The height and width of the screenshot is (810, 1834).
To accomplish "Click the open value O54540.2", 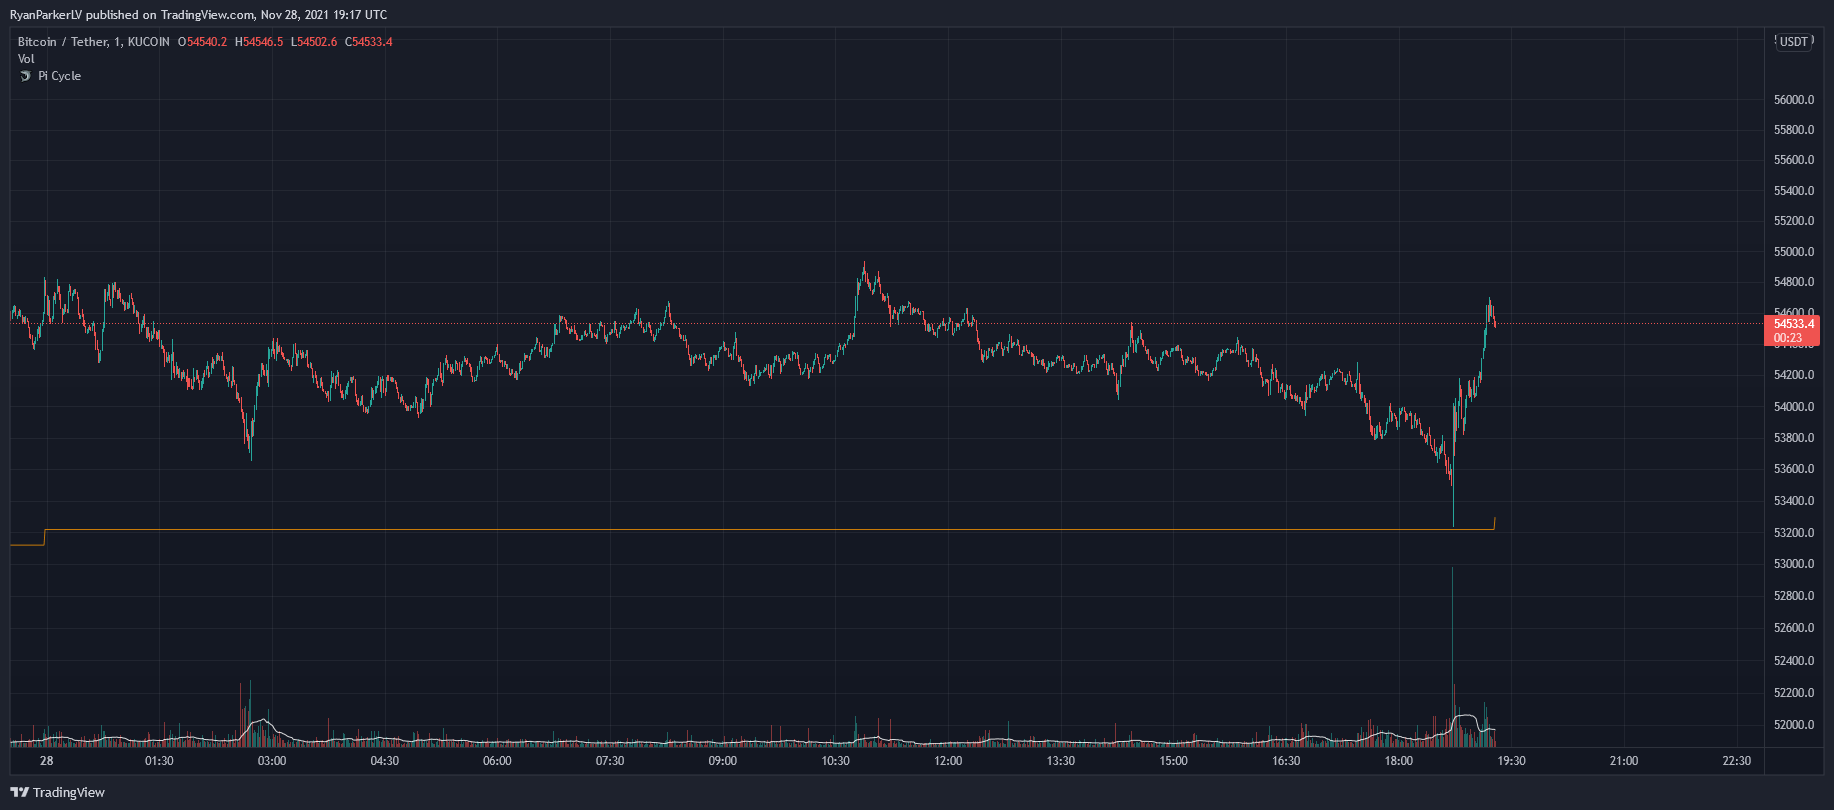I will (202, 42).
